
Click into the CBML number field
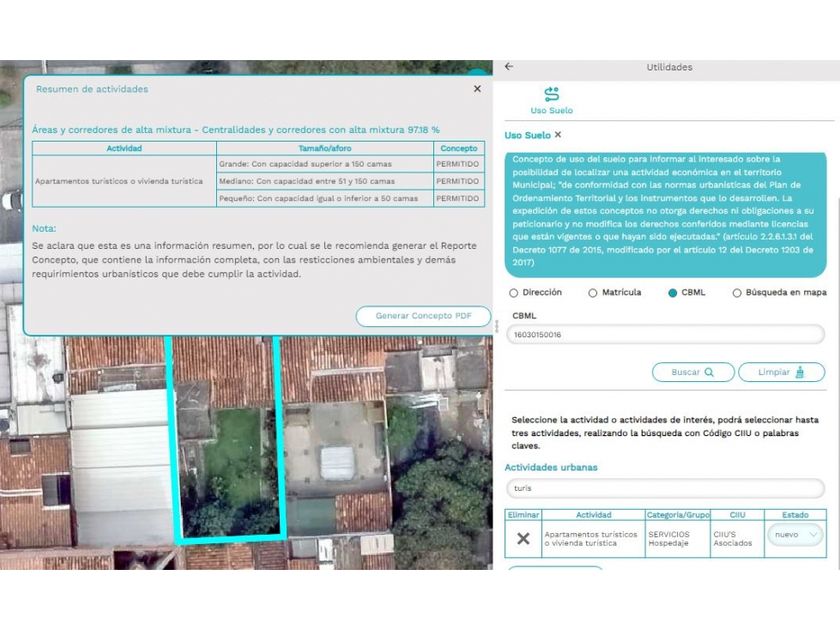[x=664, y=335]
